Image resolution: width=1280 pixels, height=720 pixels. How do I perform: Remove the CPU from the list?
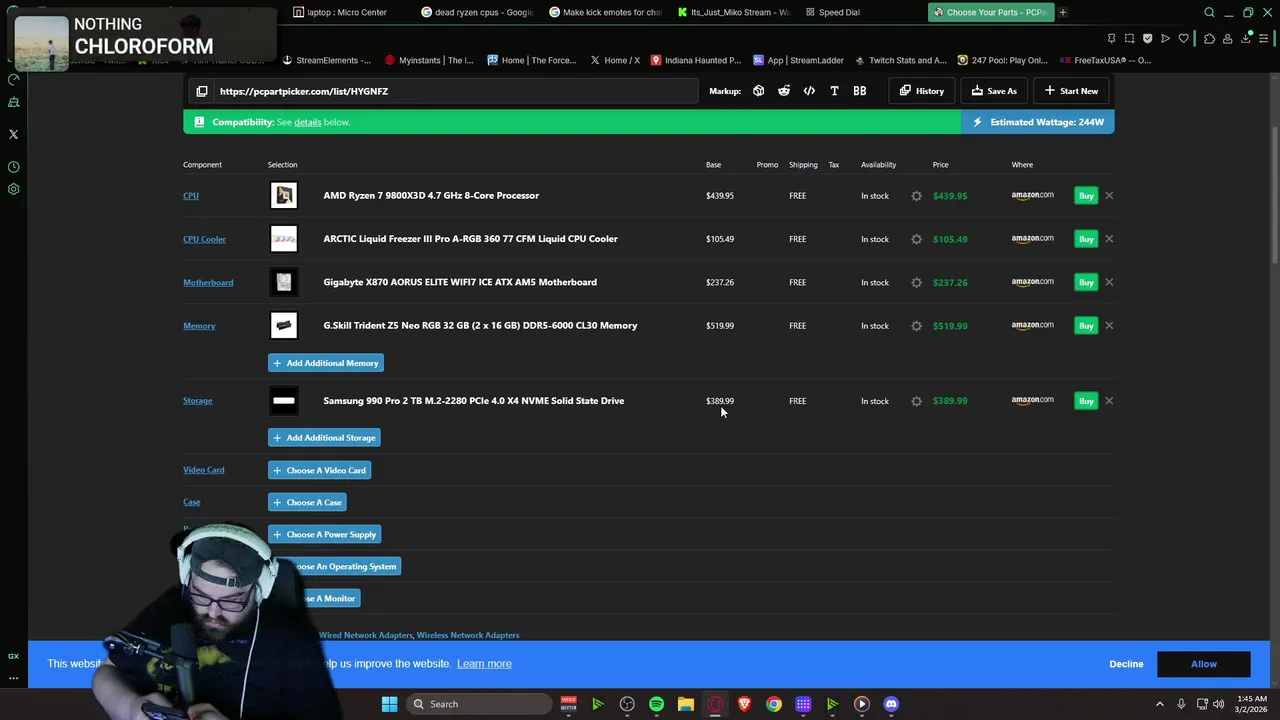(x=1109, y=196)
